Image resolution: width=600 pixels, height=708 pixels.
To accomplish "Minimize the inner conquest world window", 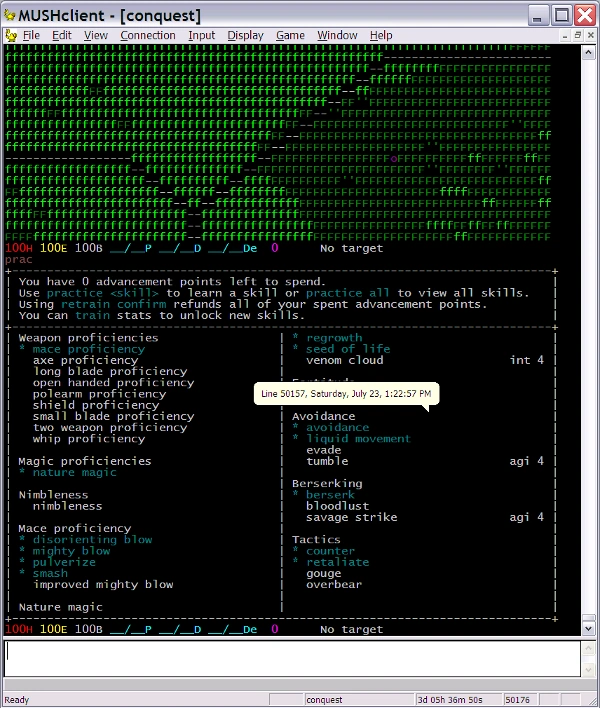I will pyautogui.click(x=565, y=35).
